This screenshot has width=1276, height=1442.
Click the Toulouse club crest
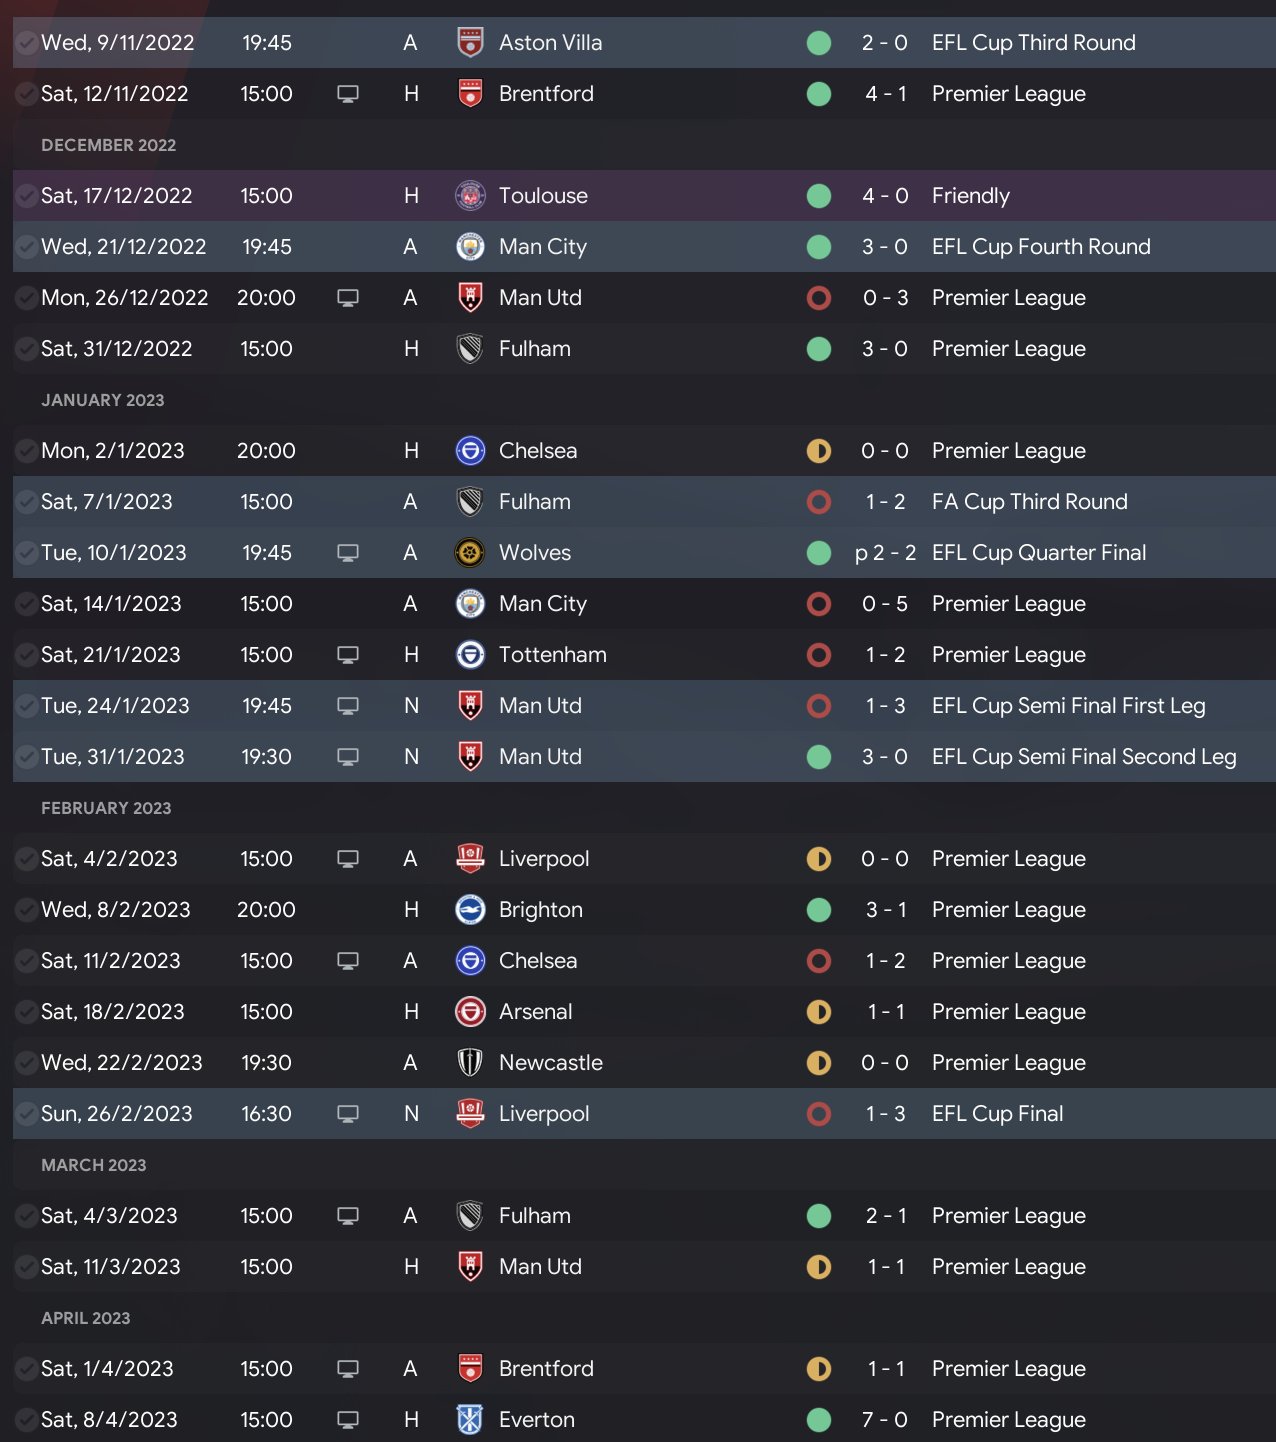tap(470, 196)
